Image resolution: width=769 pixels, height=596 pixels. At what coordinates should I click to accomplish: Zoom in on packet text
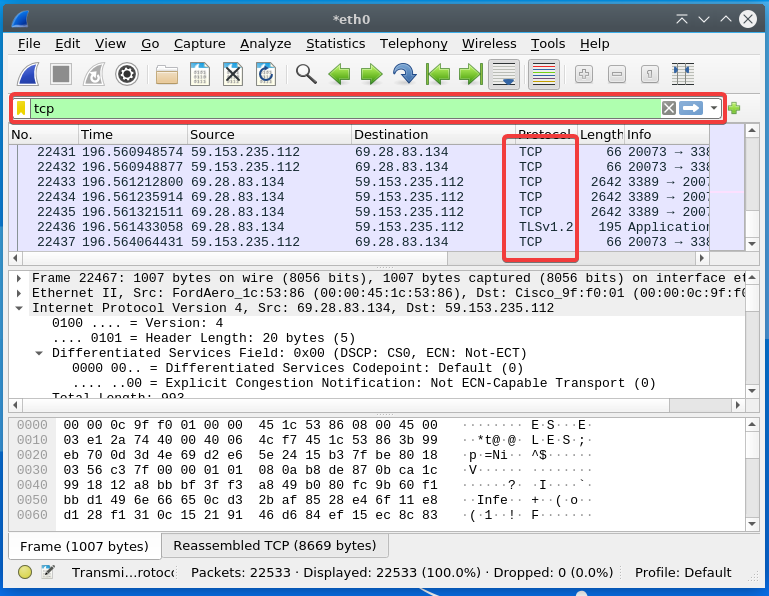(x=584, y=75)
